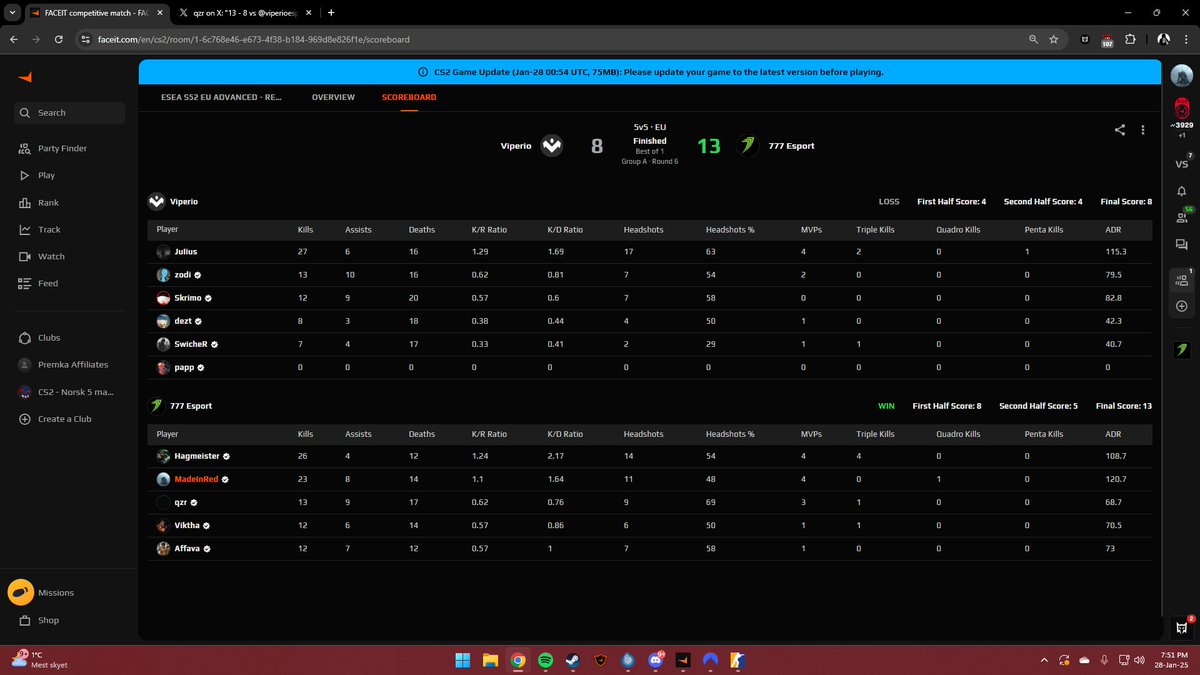Open the Track section

40,229
